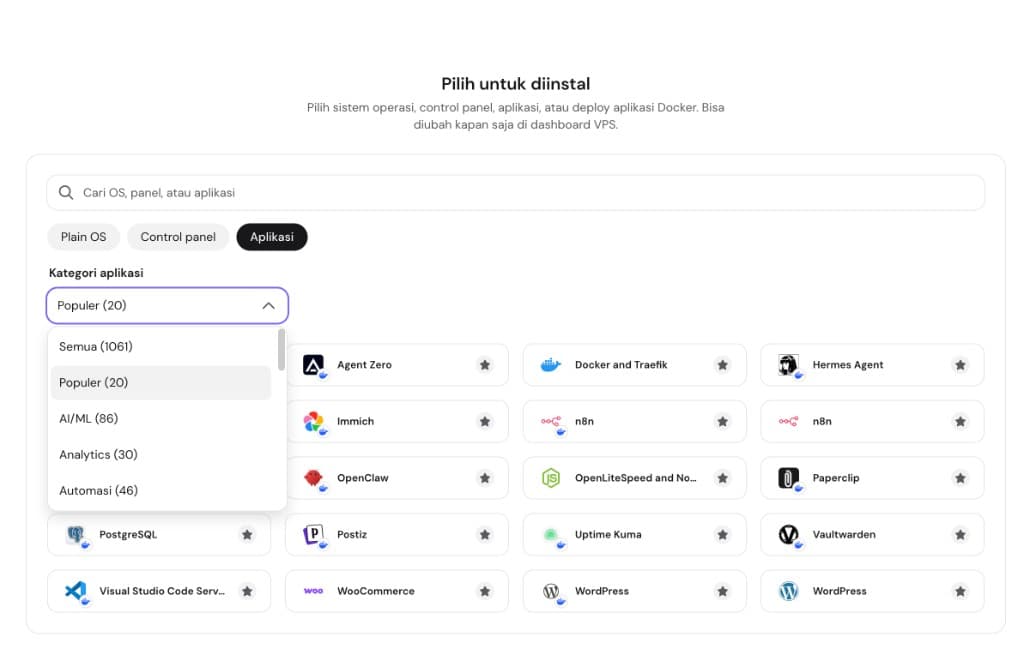Click the grey WordPress logo
Screen dimensions: 1024x655
551,591
